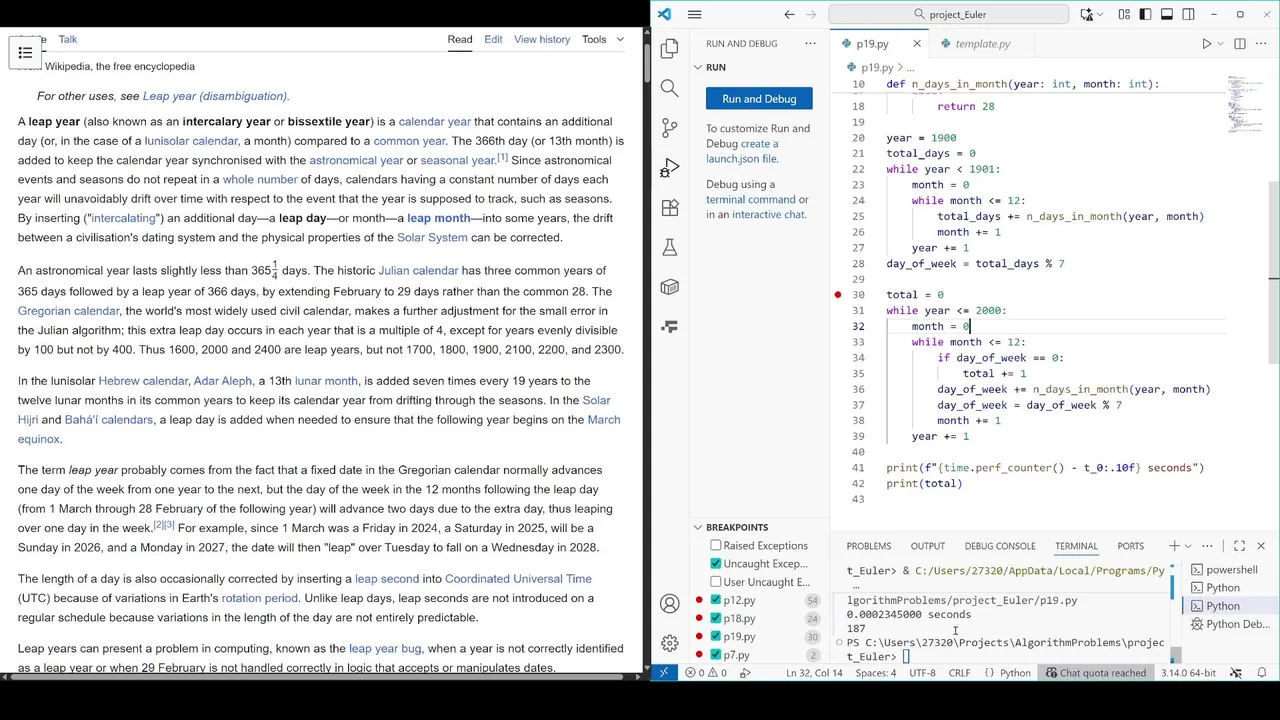
Task: Open notifications bell in status bar
Action: pyautogui.click(x=1262, y=673)
